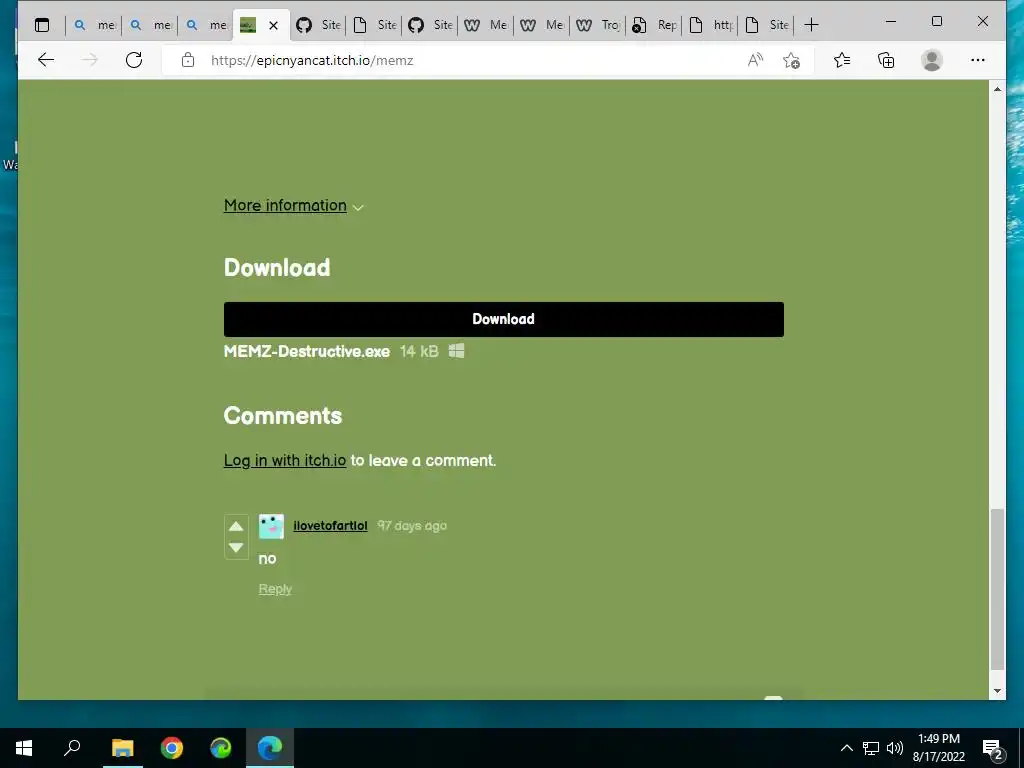Open the notification center

[x=993, y=749]
